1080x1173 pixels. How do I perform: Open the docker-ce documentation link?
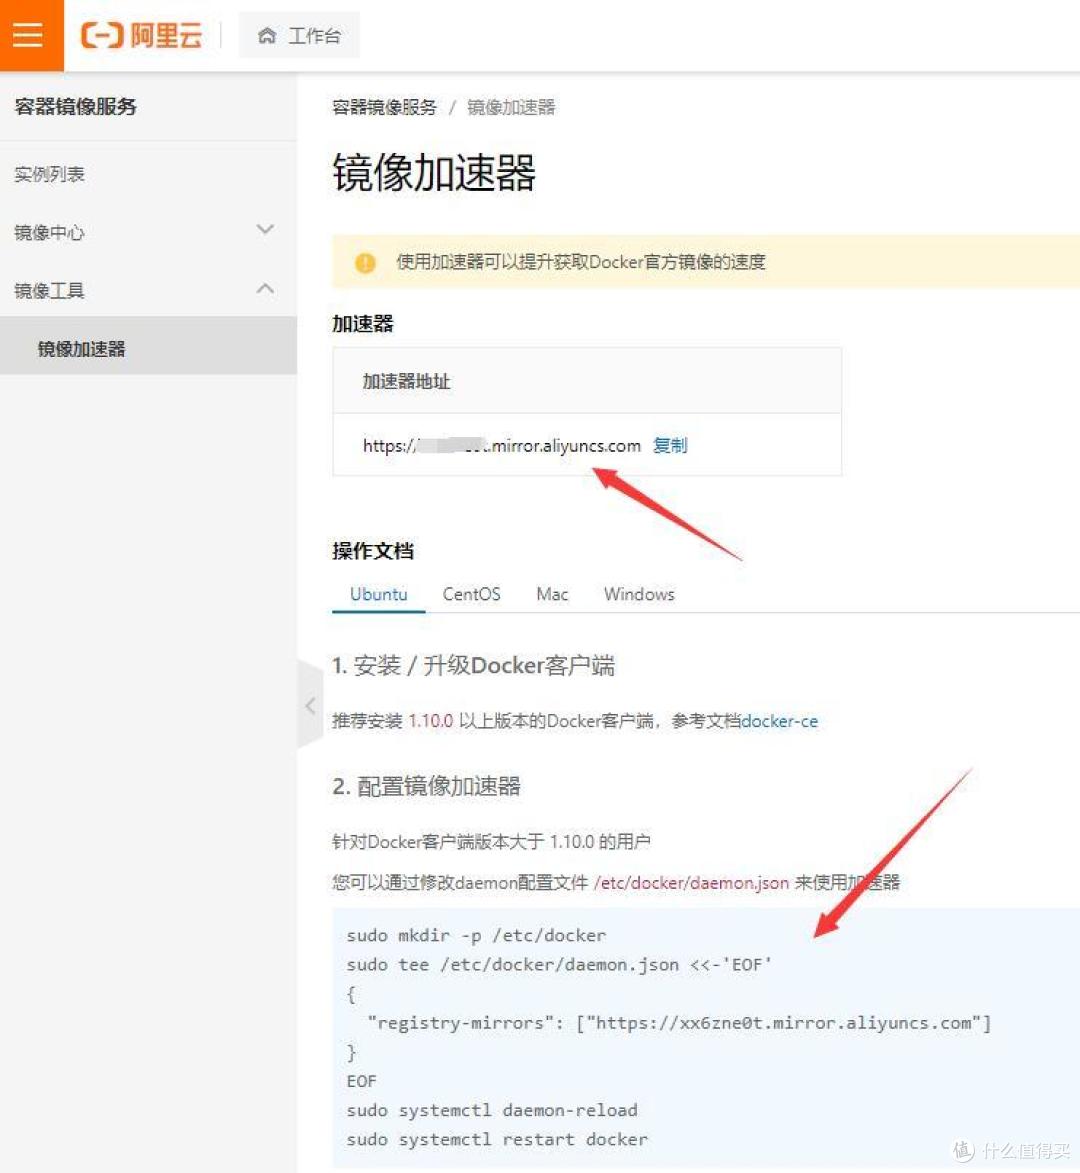coord(779,721)
